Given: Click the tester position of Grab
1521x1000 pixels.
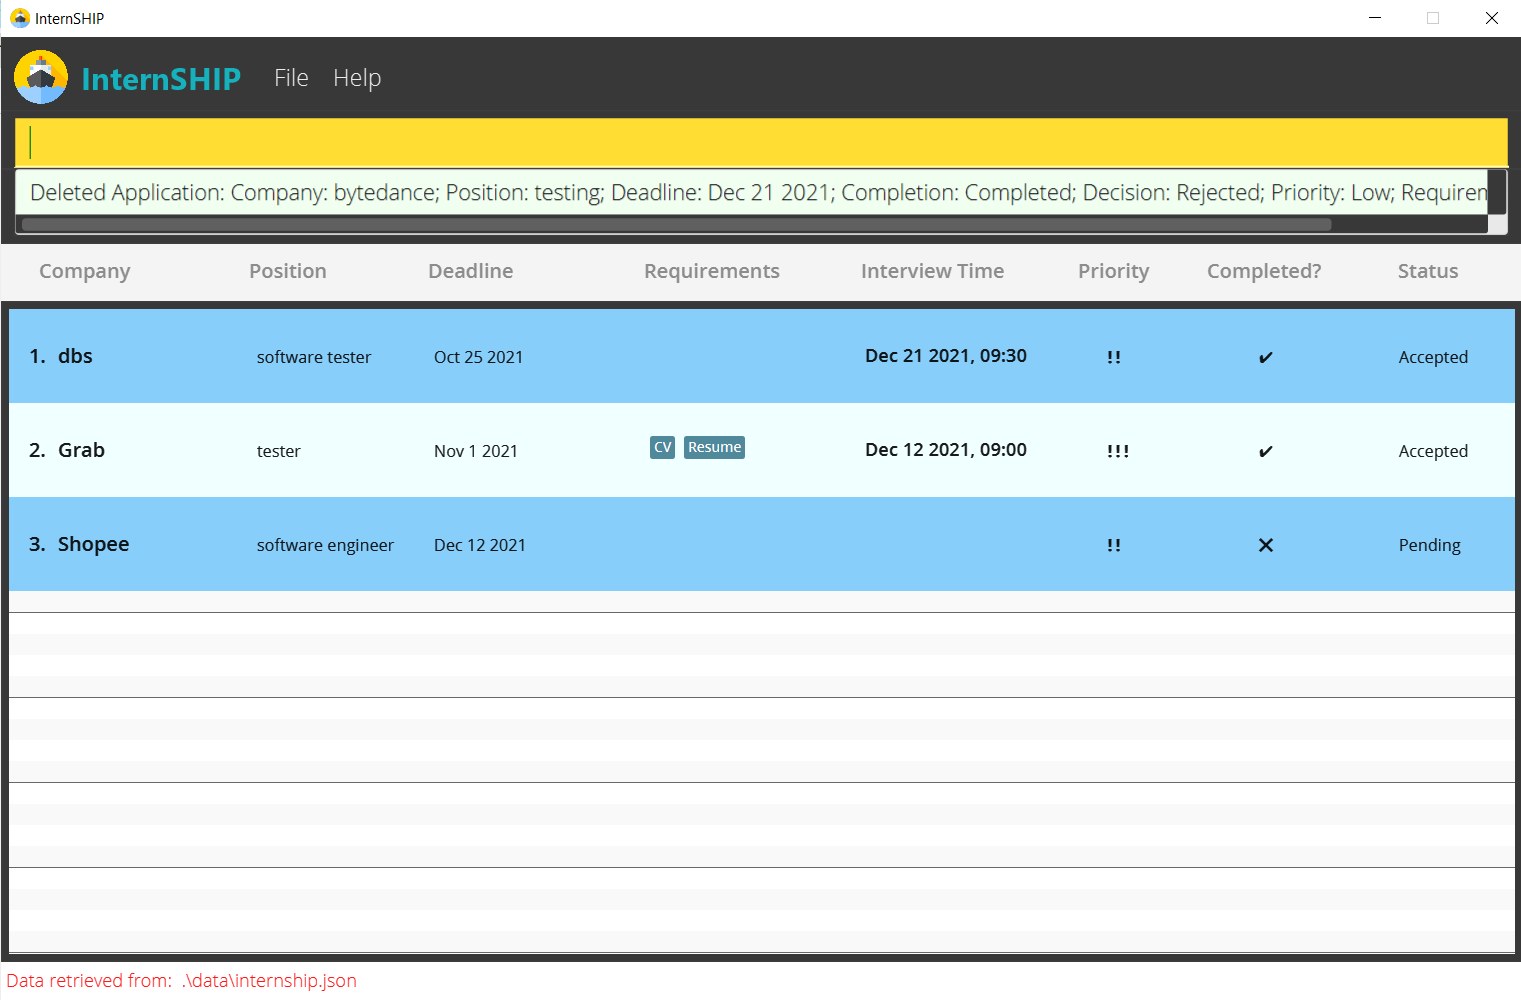Looking at the screenshot, I should coord(279,451).
